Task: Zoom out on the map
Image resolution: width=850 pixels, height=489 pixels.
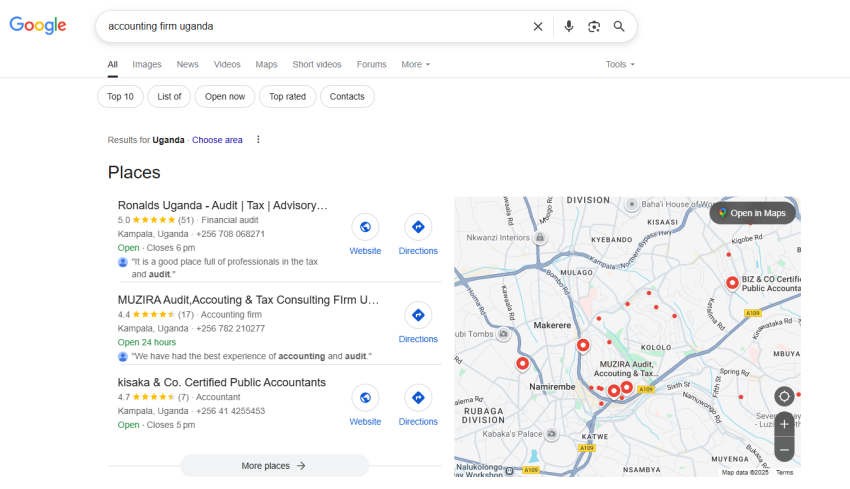Action: 784,449
